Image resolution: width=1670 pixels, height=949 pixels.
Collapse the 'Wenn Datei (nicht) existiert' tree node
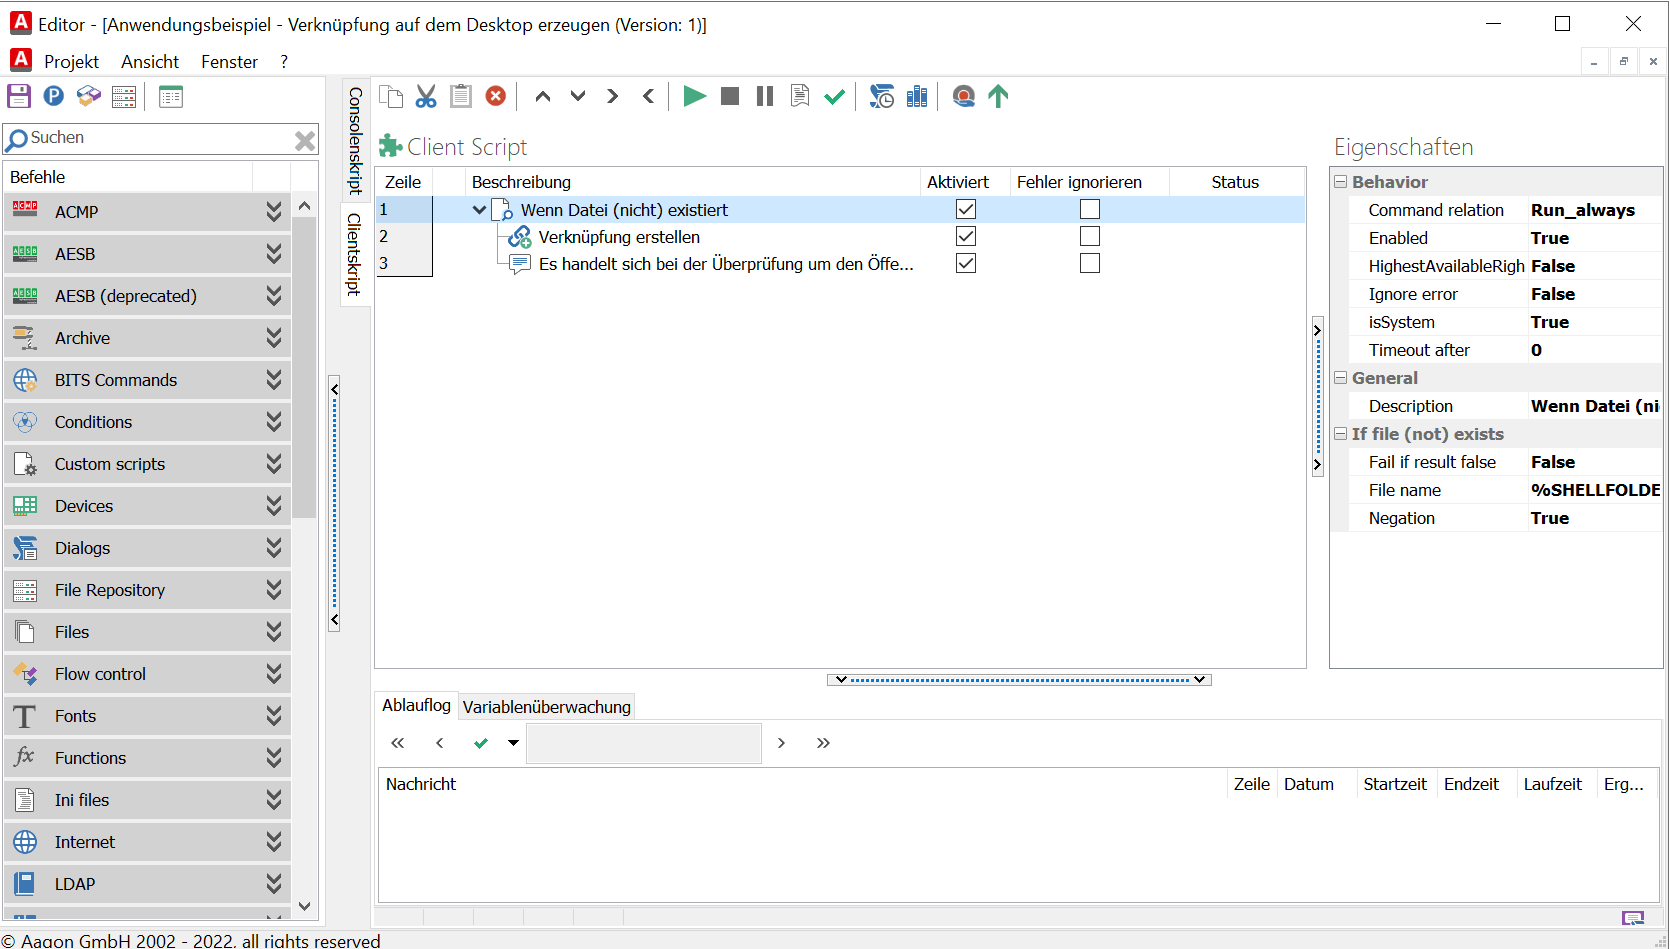pos(480,209)
